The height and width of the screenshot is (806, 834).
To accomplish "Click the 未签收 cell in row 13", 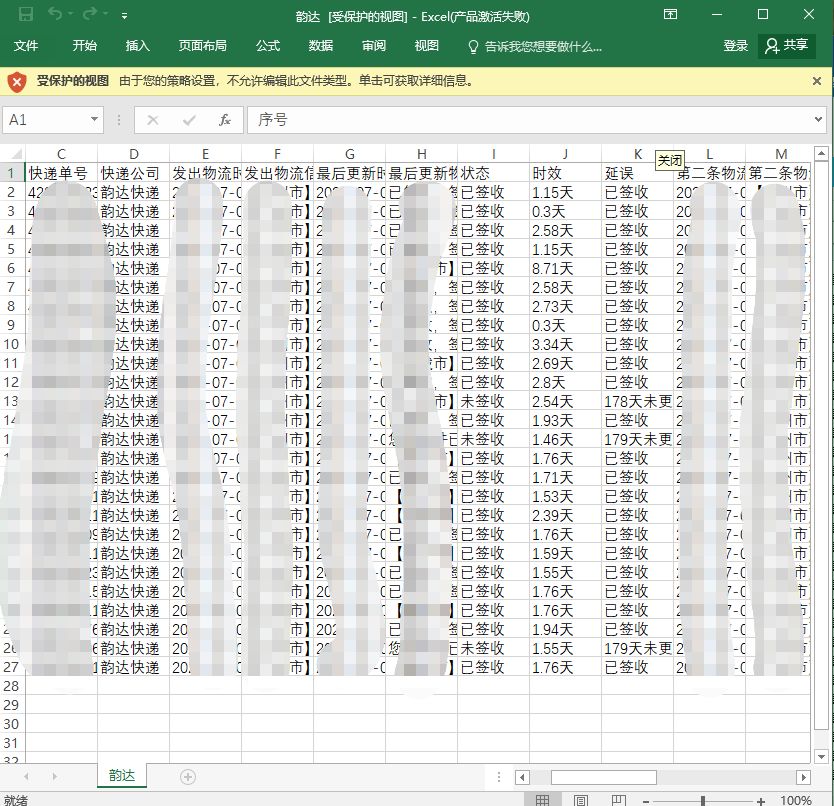I will (x=494, y=401).
